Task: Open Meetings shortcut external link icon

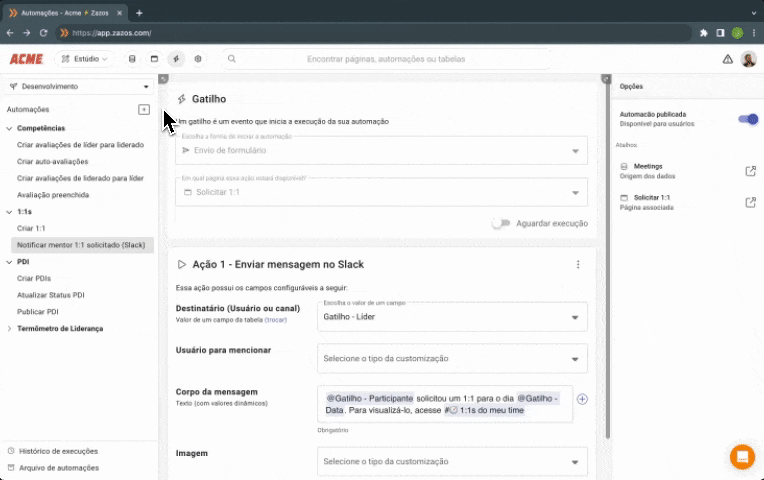Action: (x=750, y=171)
